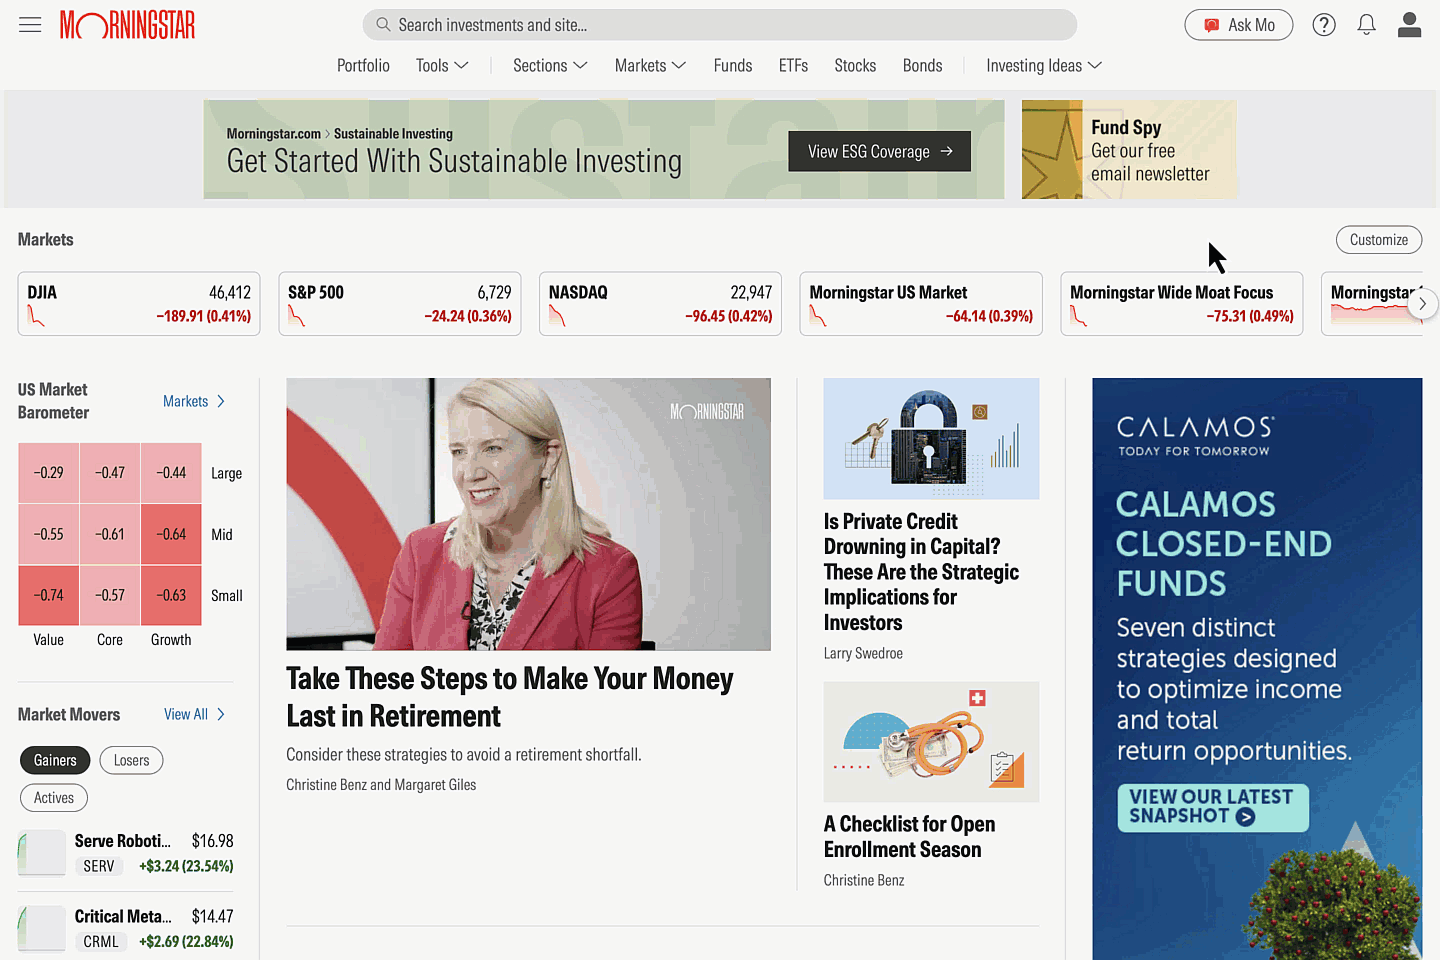Open the Bonds navigation item
Screen dimensions: 1440x960
(x=922, y=65)
